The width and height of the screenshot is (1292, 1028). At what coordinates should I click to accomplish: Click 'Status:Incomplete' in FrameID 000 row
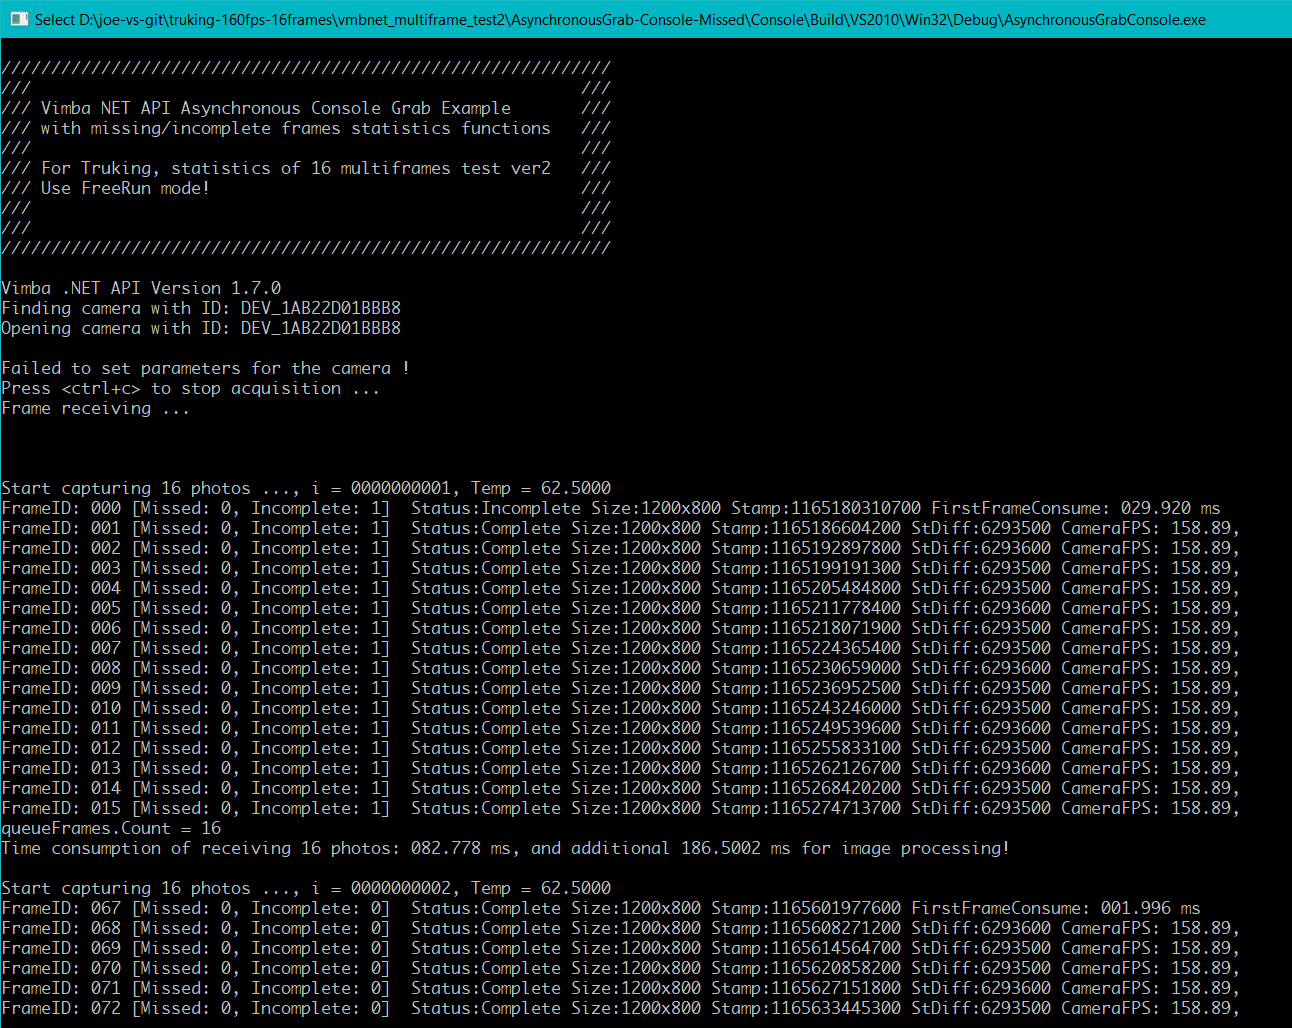pyautogui.click(x=496, y=508)
